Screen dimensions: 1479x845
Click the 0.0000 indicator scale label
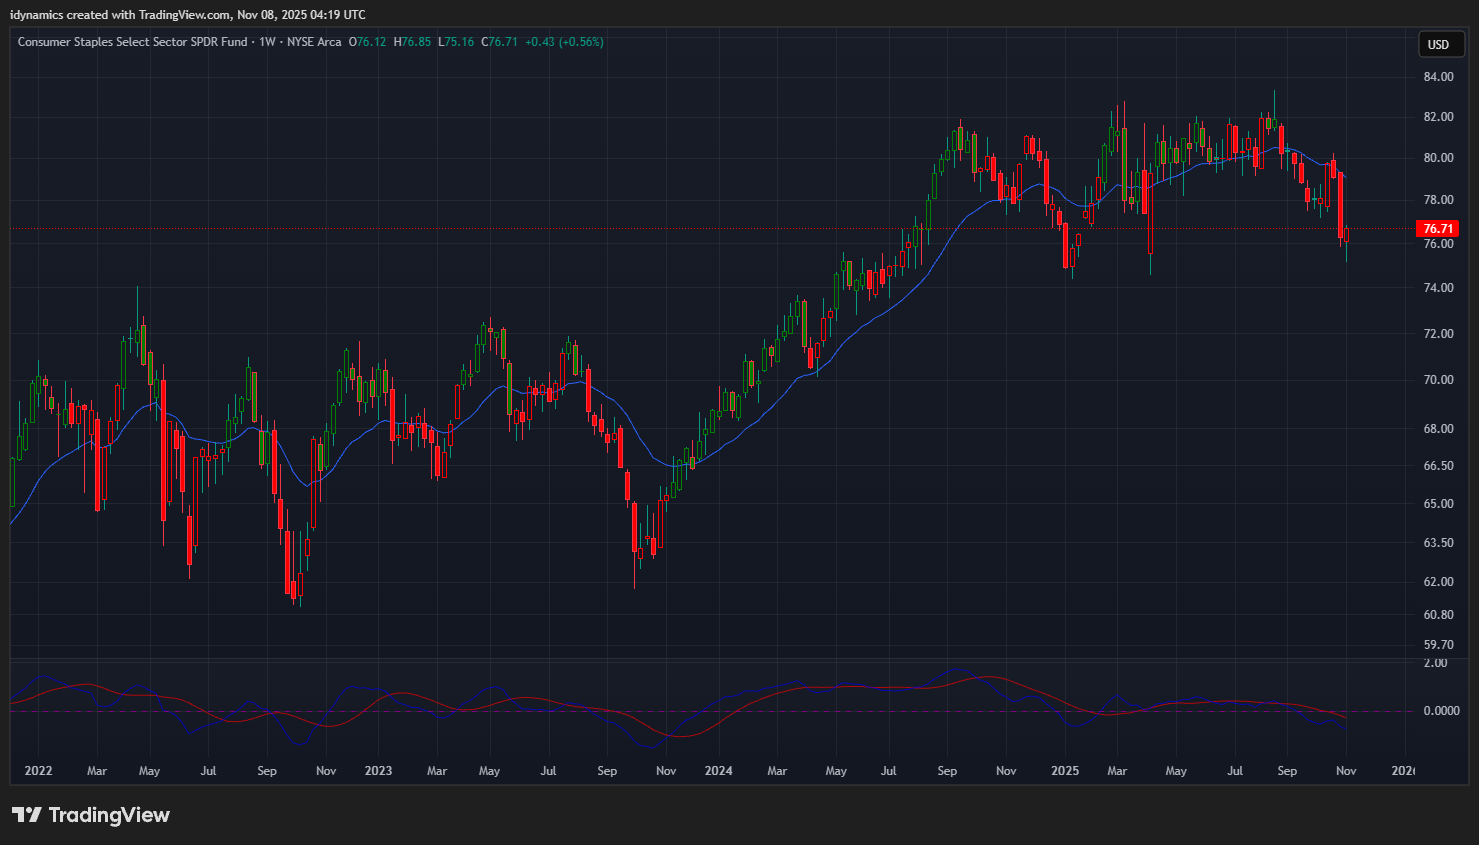pos(1441,711)
